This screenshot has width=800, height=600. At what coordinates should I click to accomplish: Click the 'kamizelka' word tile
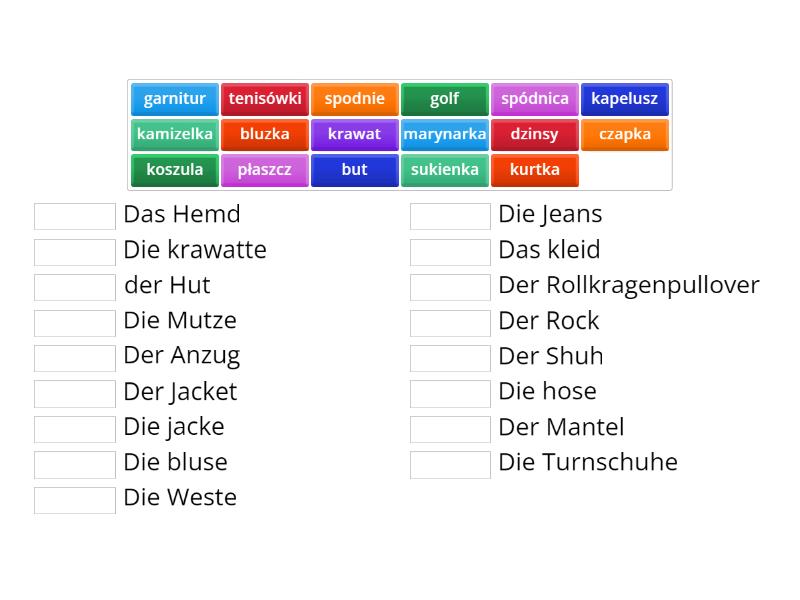click(175, 134)
